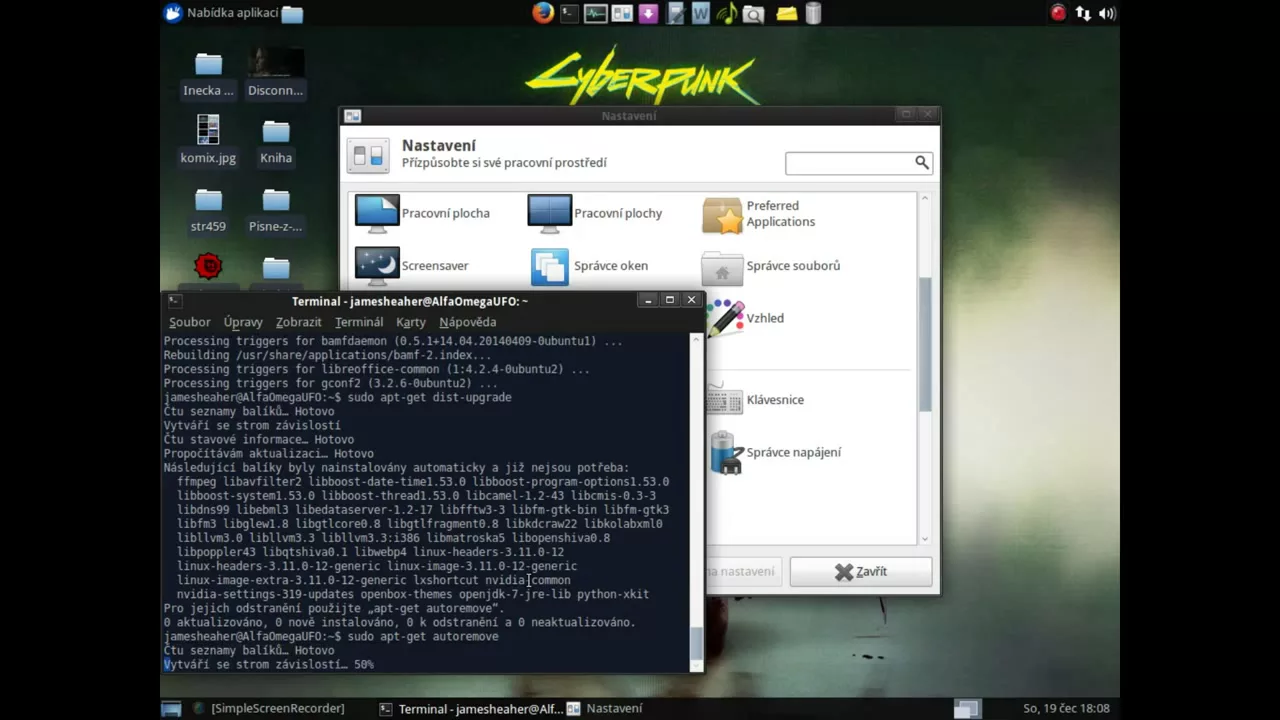The height and width of the screenshot is (720, 1280).
Task: Click the Zavřít button
Action: click(861, 572)
